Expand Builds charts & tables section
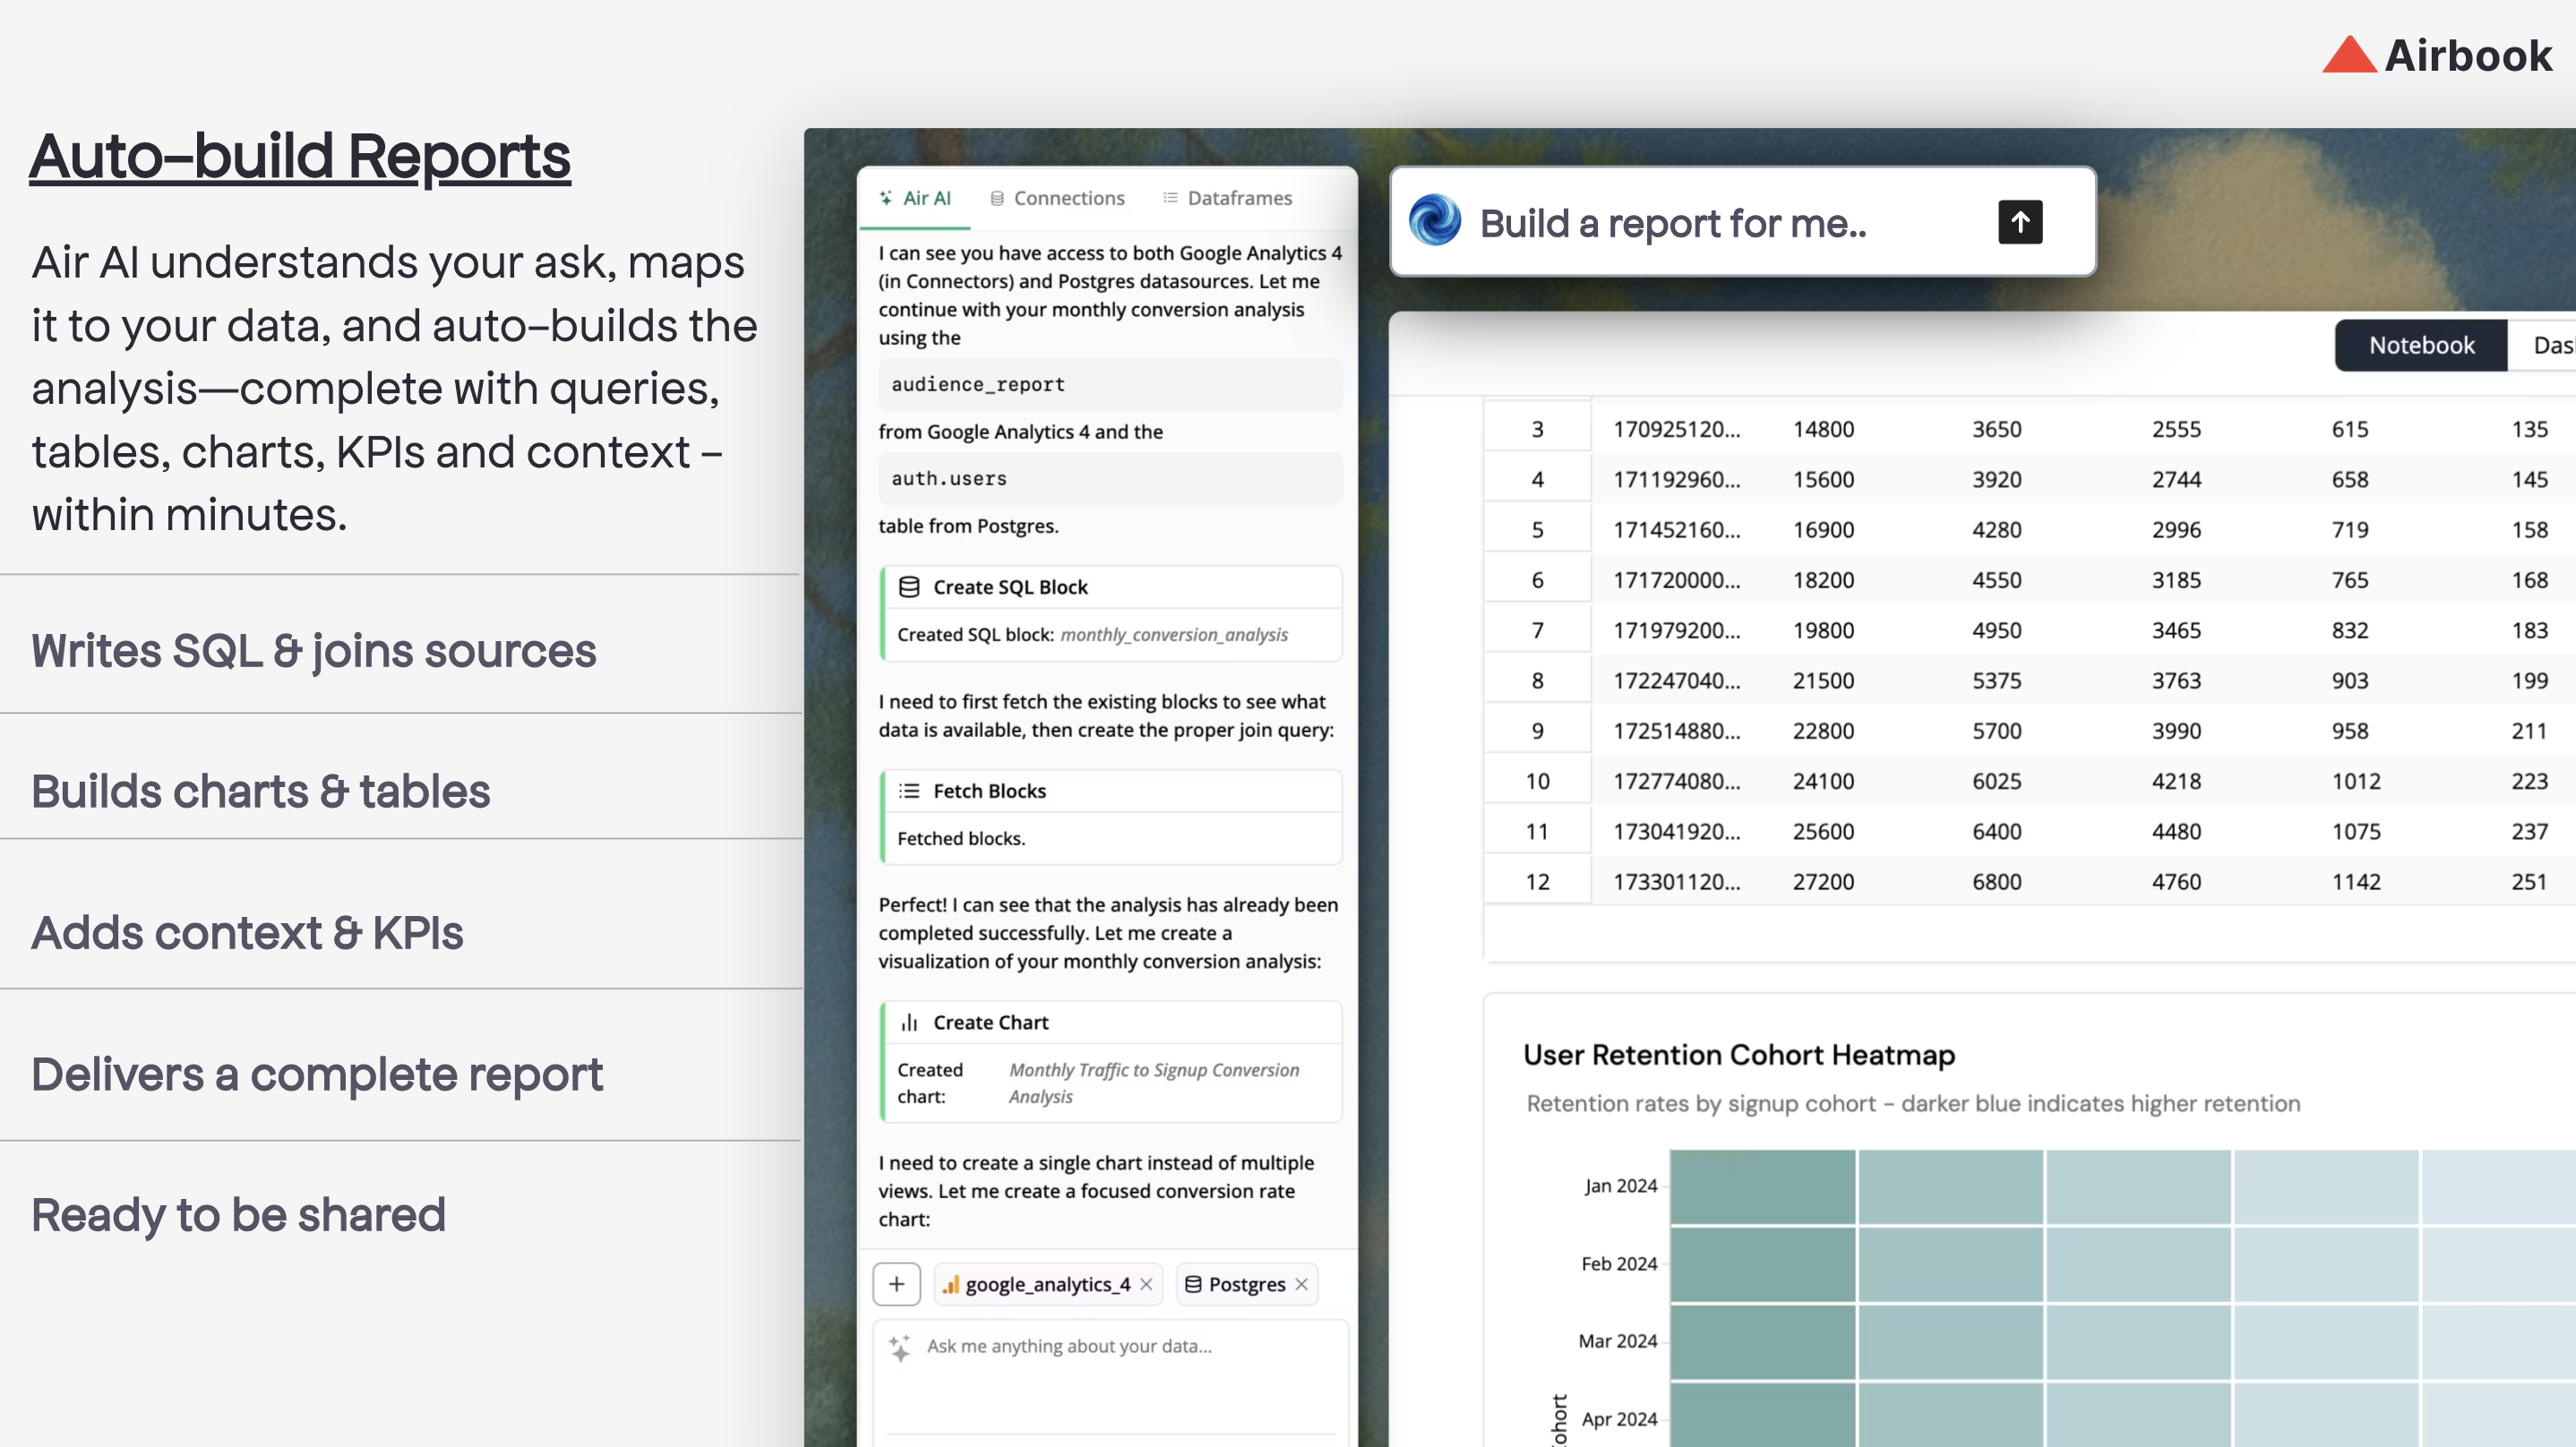Screen dimensions: 2576x1447 pos(261,791)
